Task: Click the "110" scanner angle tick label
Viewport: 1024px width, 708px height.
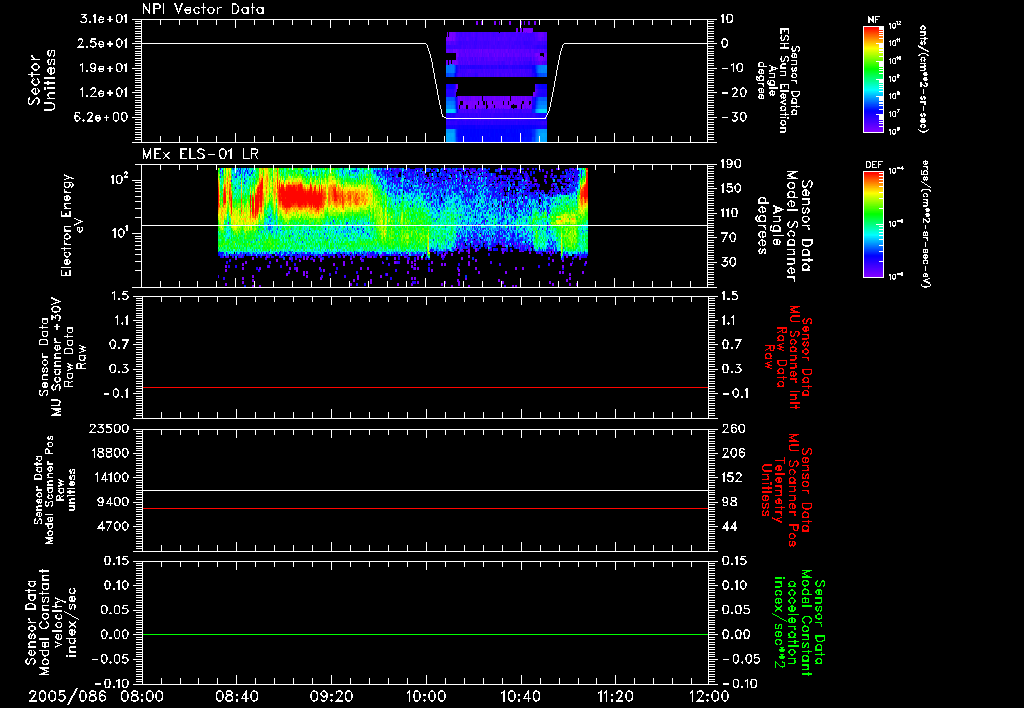Action: point(731,213)
